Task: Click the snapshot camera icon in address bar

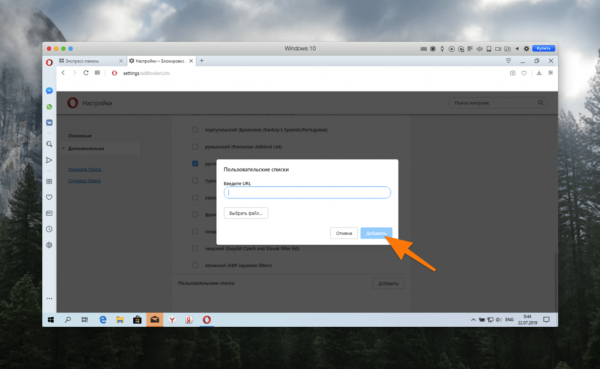Action: (512, 73)
